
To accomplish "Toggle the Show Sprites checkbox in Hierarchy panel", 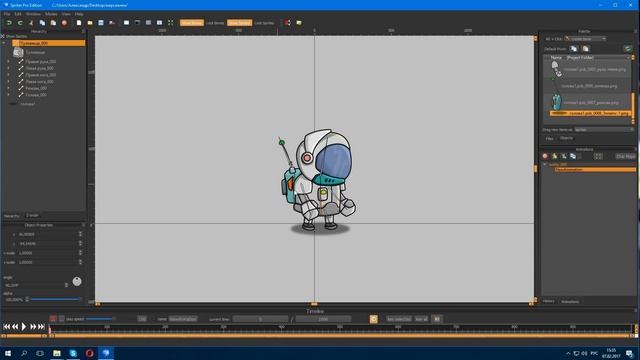I will (x=2, y=36).
